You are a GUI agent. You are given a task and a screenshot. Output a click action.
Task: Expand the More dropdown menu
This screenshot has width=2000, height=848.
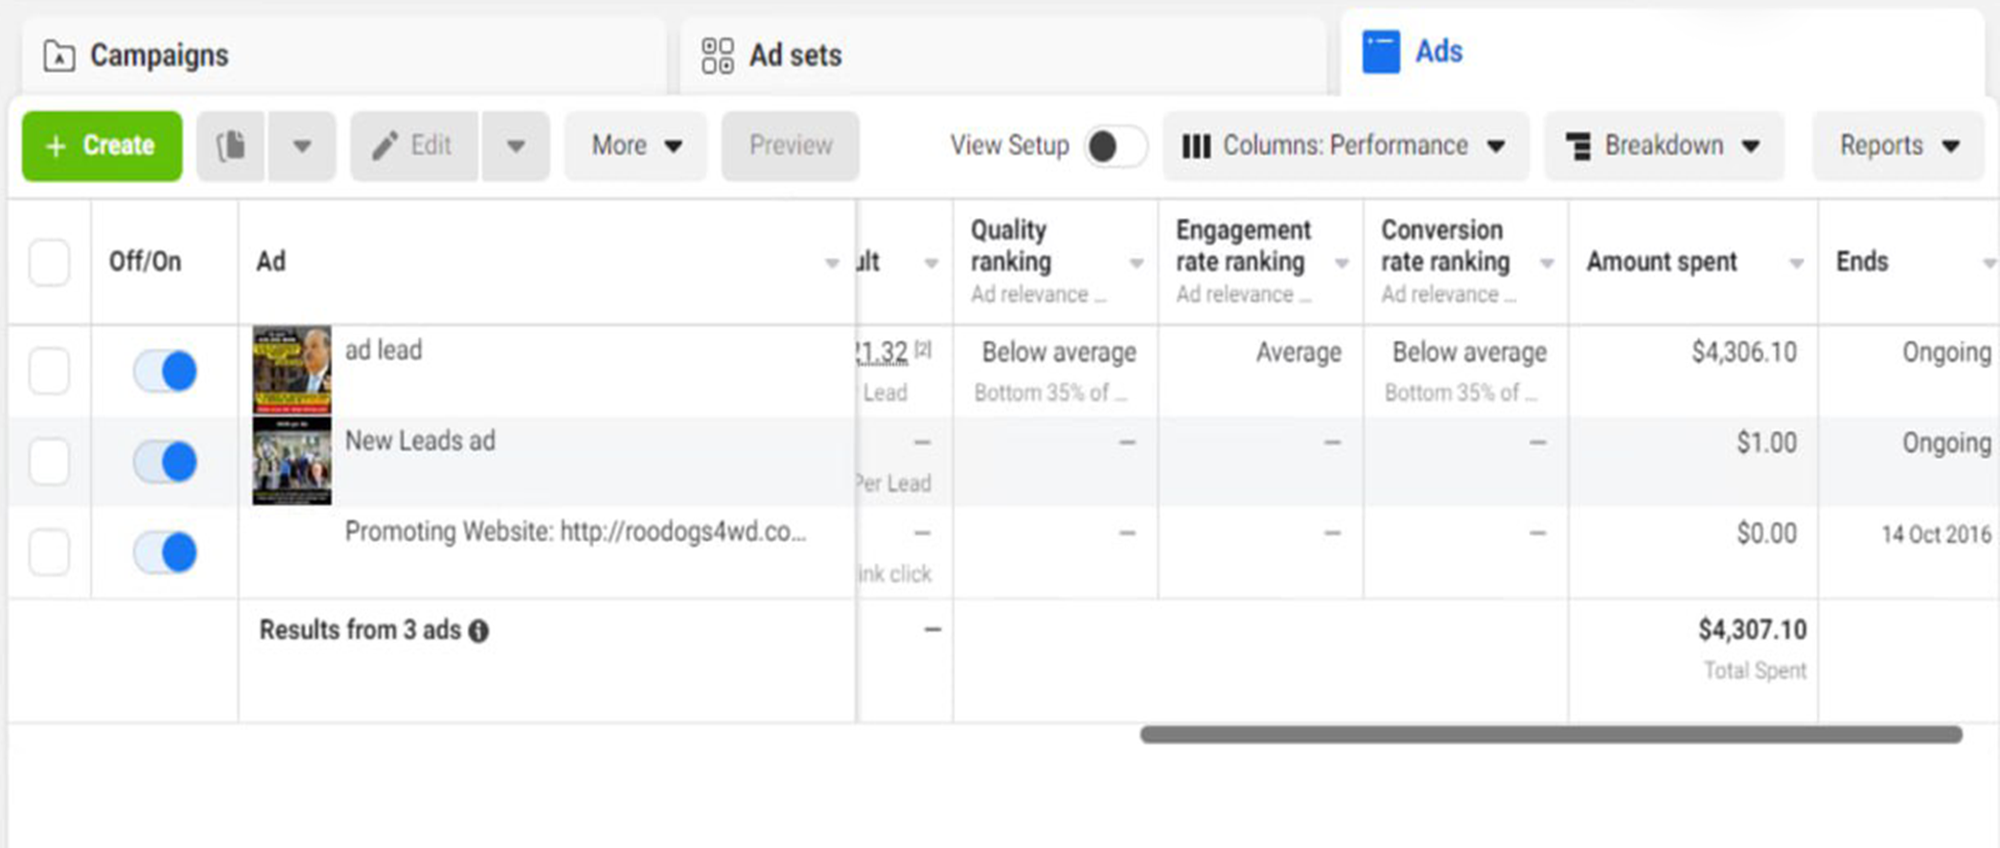pyautogui.click(x=636, y=146)
